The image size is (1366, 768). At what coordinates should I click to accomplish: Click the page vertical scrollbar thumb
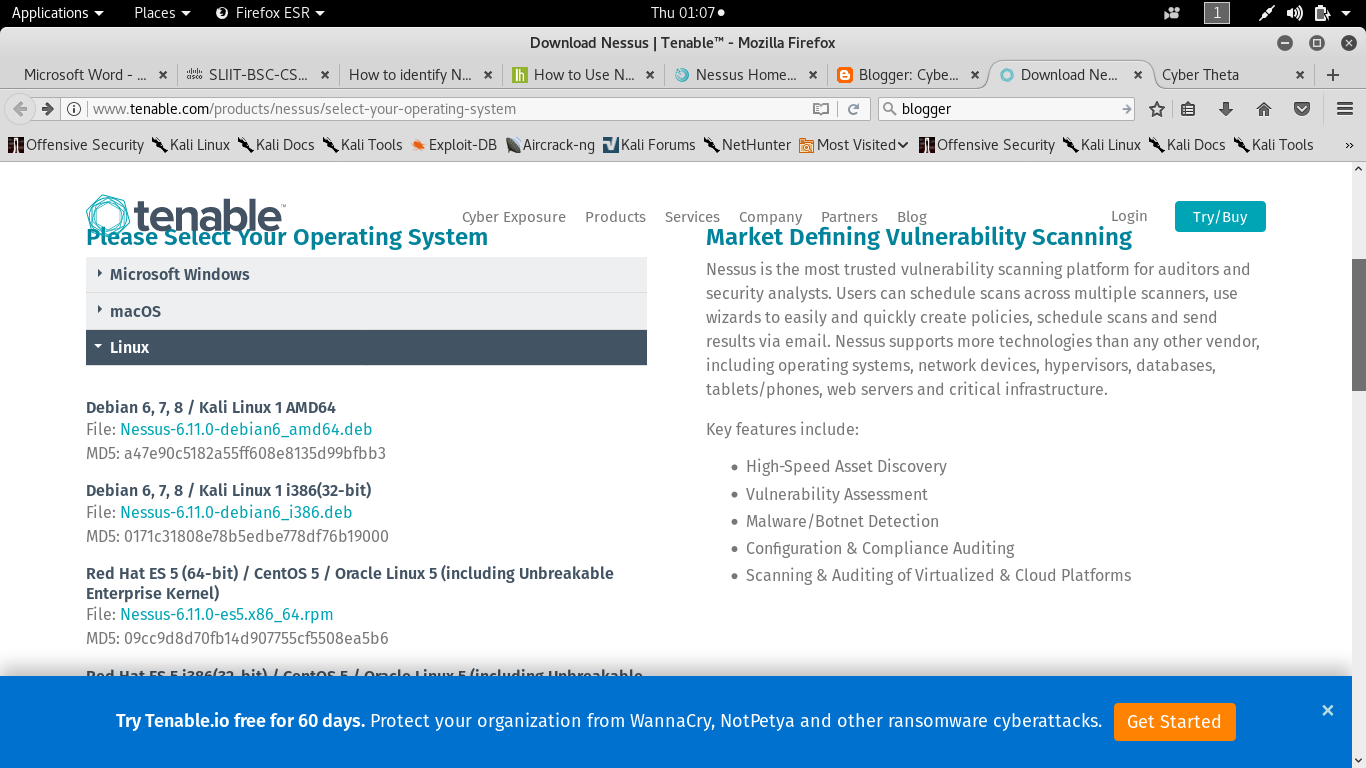[1359, 325]
